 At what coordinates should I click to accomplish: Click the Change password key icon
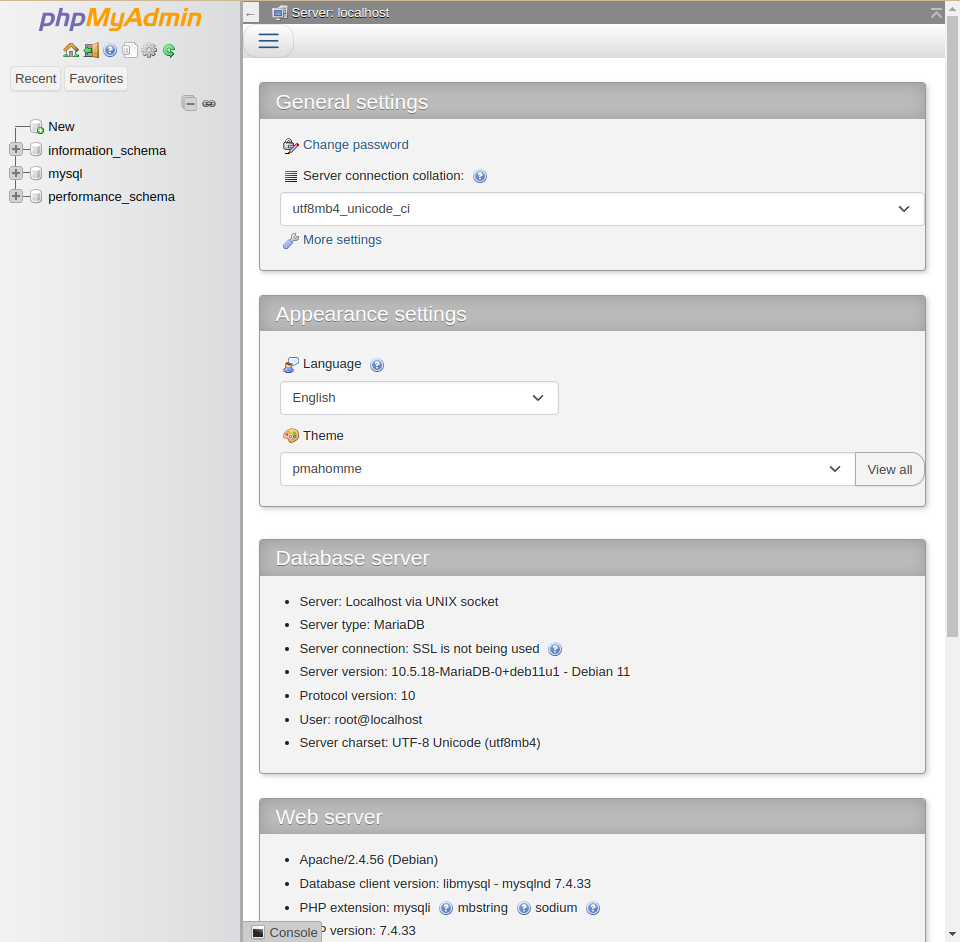coord(290,146)
